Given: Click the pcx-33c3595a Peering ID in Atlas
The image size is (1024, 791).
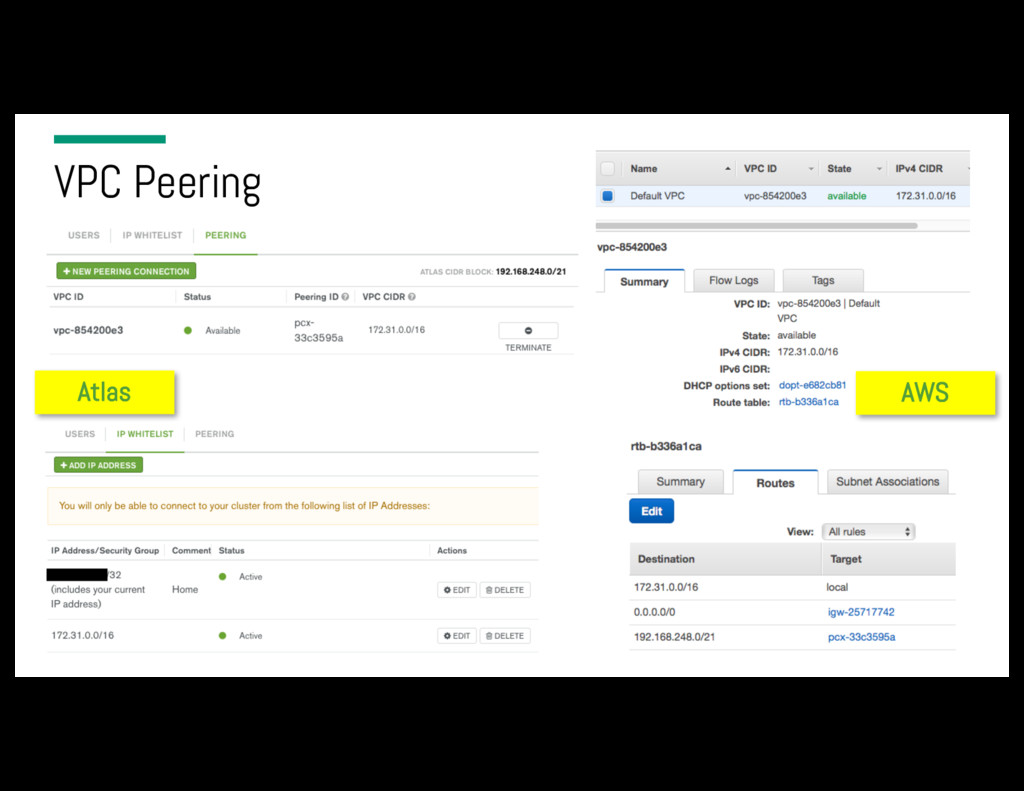Looking at the screenshot, I should 318,331.
